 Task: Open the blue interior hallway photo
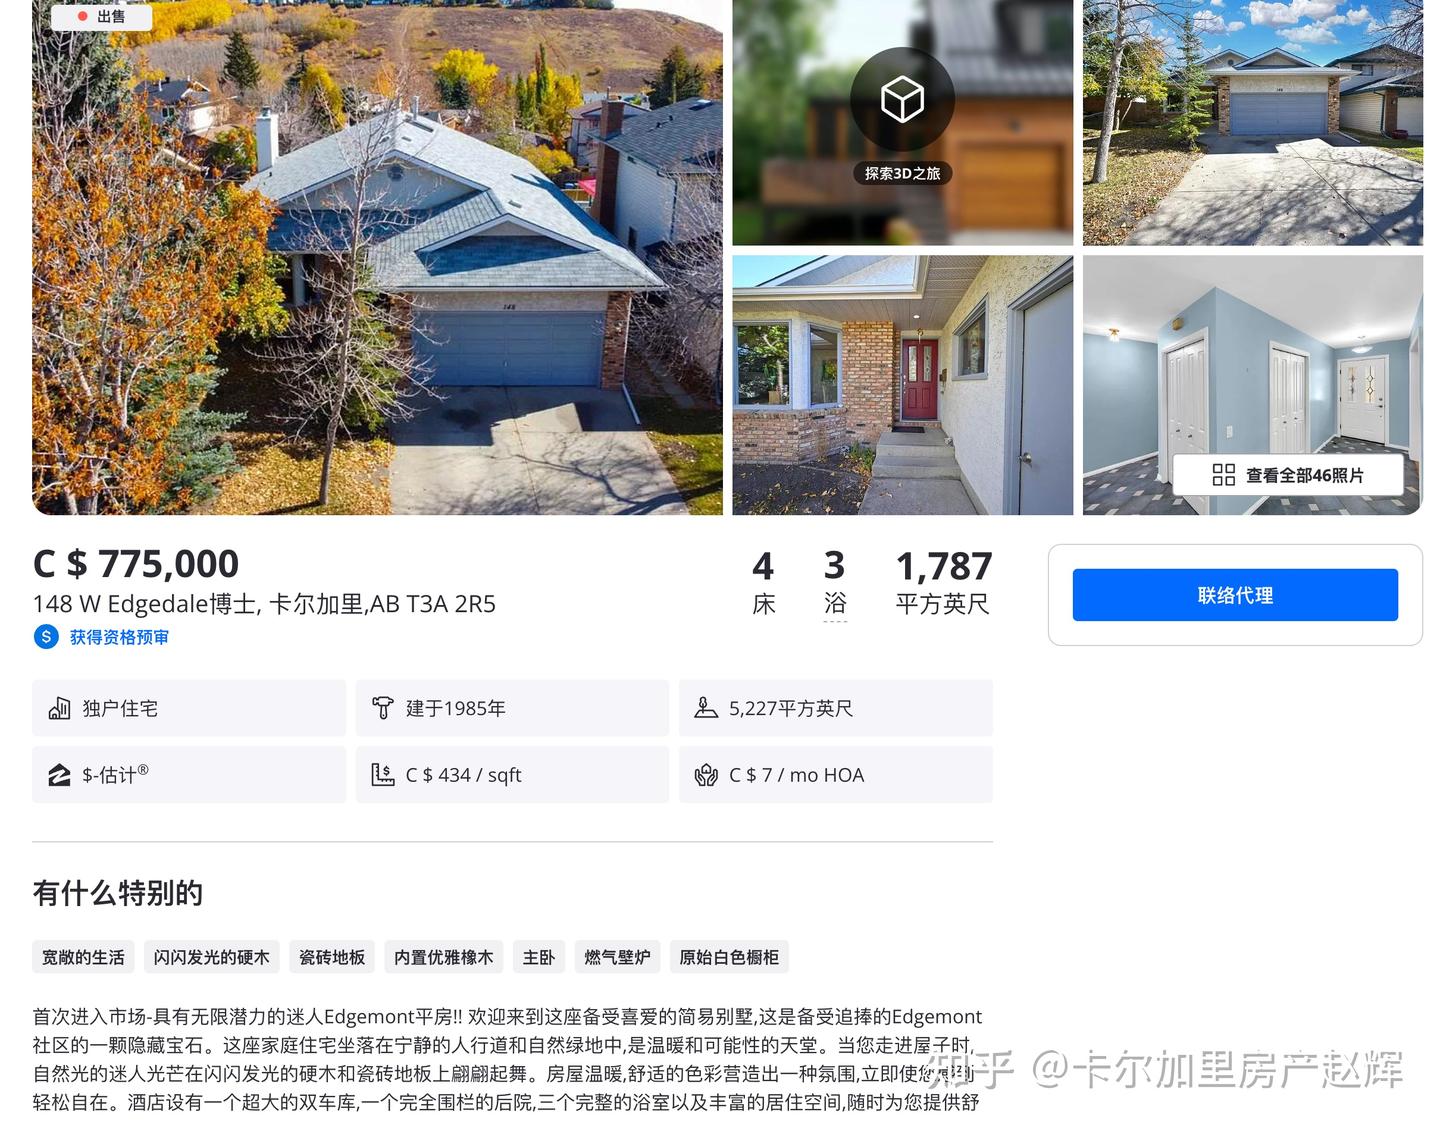coord(1252,385)
